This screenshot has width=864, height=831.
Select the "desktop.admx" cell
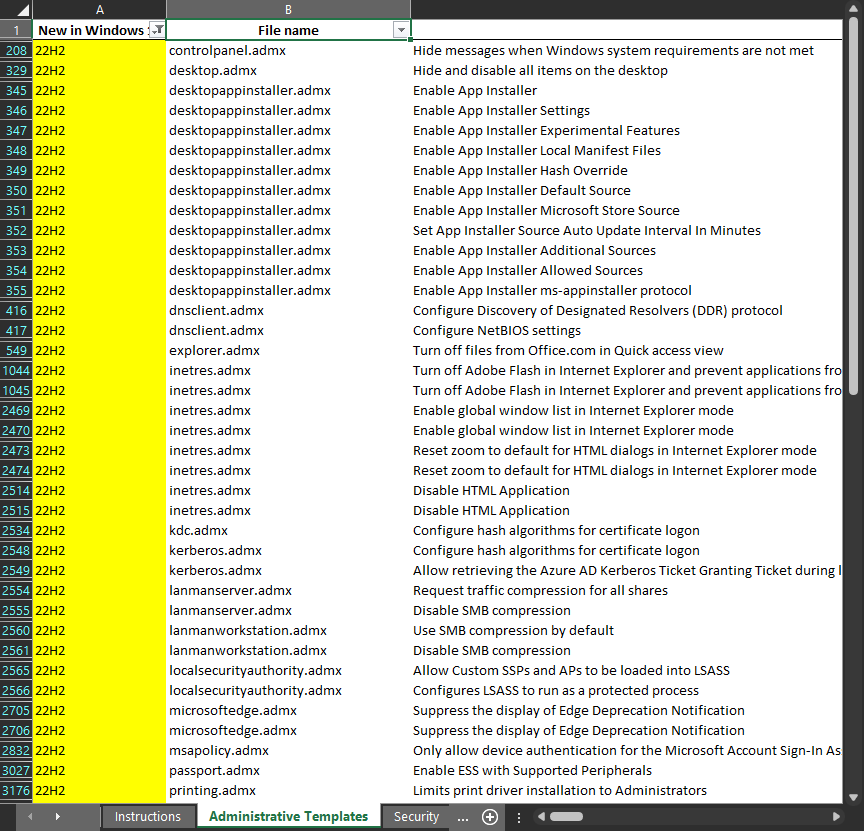pyautogui.click(x=288, y=71)
